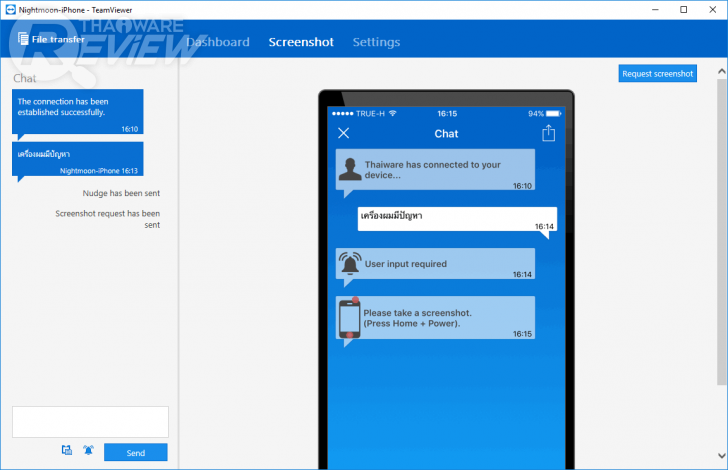Send a nudge using the bell icon
728x470 pixels.
(88, 451)
